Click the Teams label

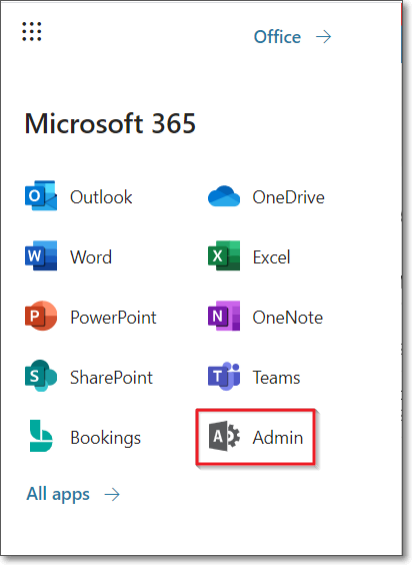pos(276,378)
